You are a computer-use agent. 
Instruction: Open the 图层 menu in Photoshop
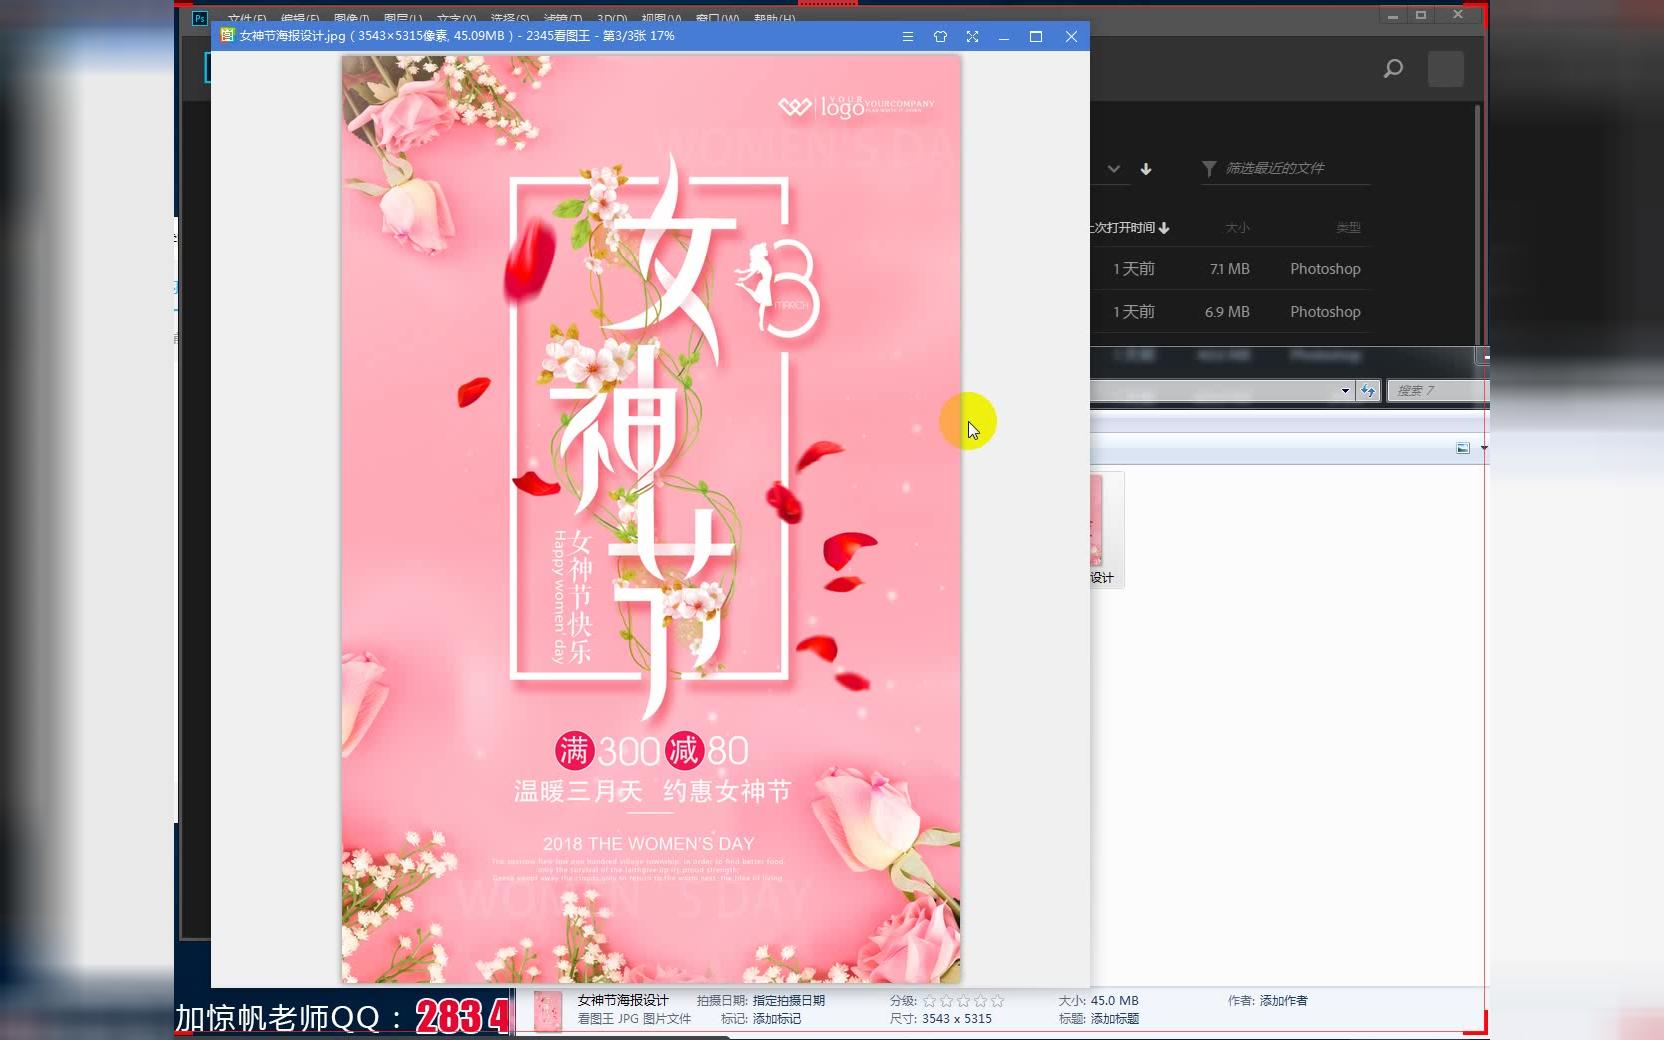(x=404, y=17)
